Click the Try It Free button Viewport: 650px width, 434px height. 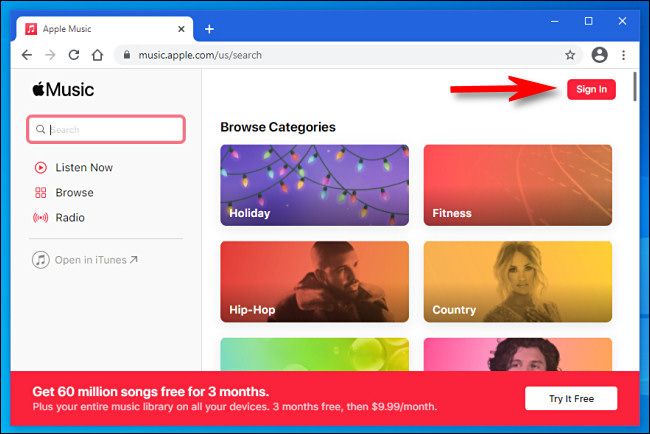tap(571, 398)
